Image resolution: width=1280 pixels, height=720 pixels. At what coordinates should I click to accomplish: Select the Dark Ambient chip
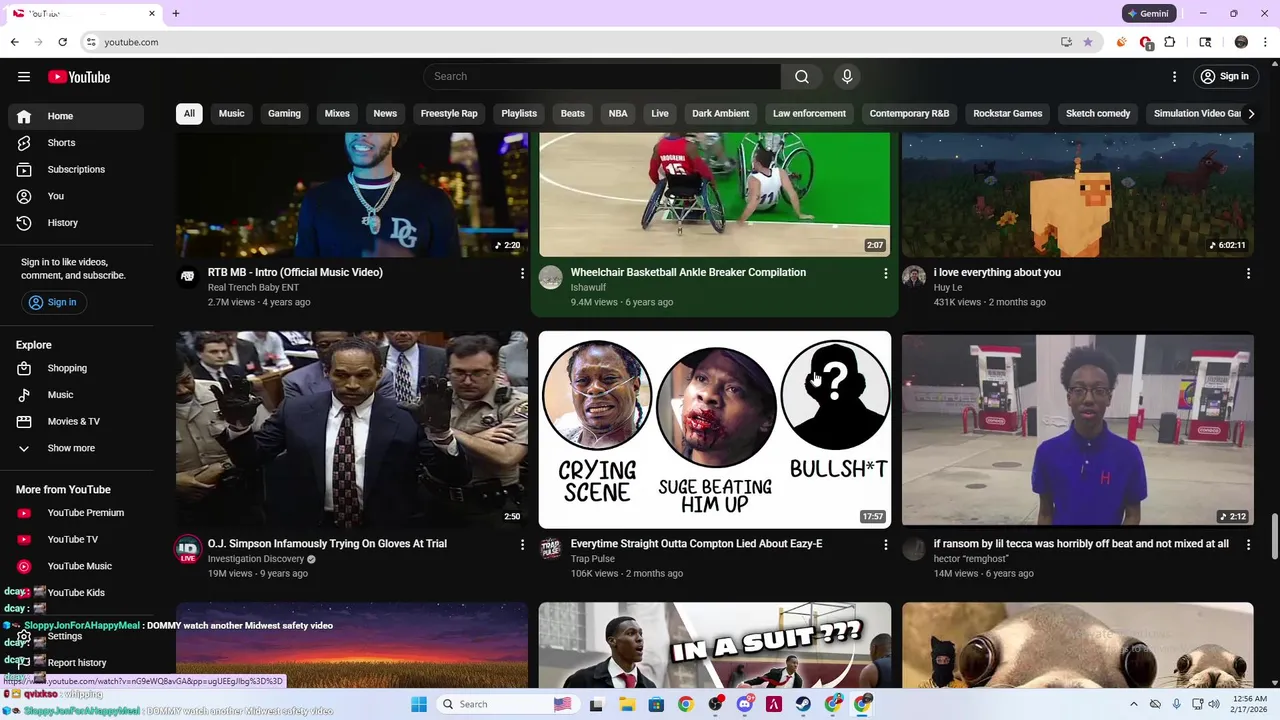tap(720, 114)
